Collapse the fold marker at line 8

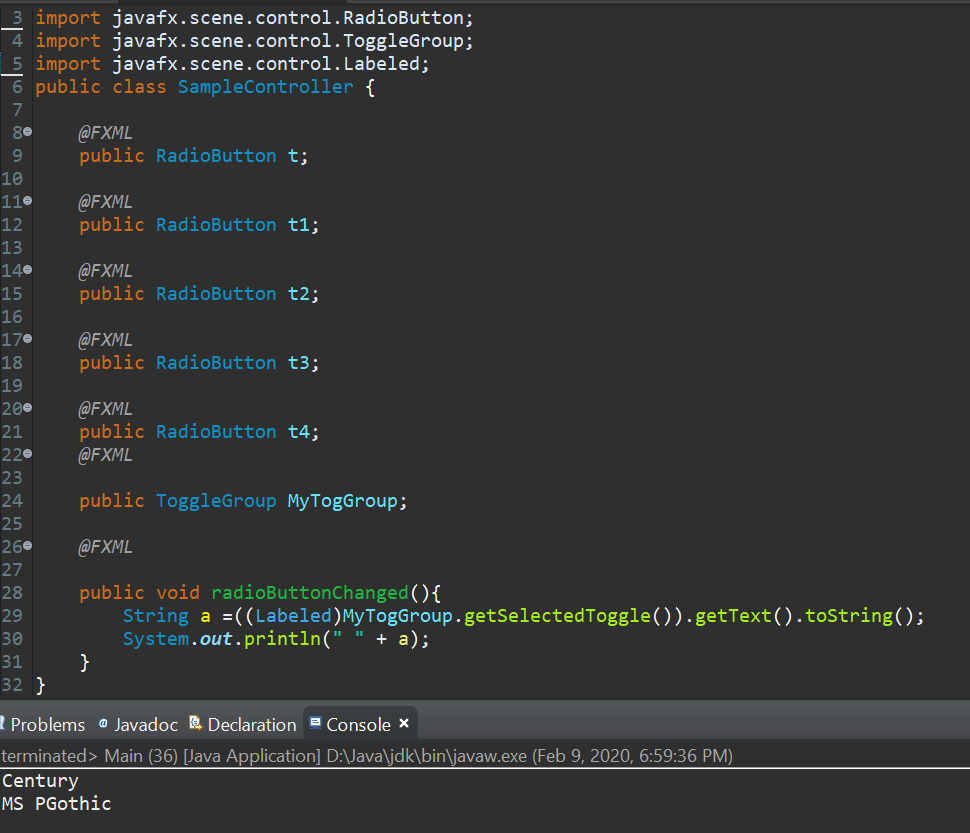click(27, 132)
